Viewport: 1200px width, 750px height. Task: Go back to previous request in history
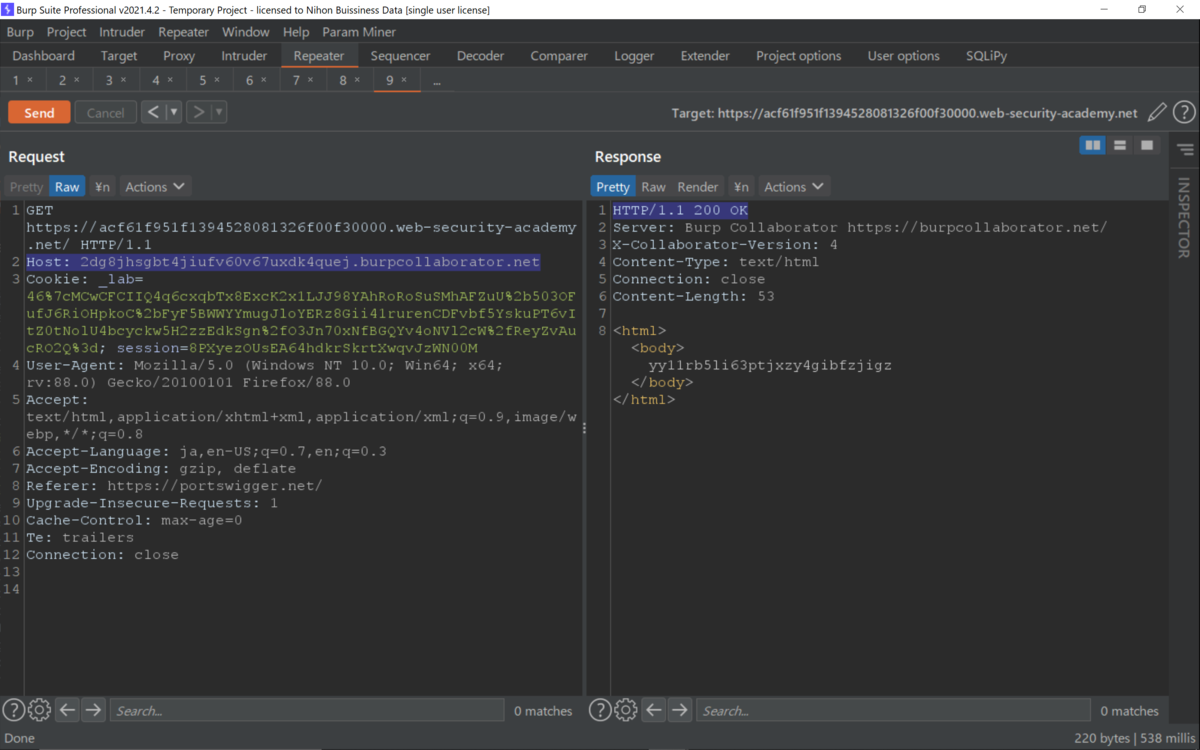point(153,112)
